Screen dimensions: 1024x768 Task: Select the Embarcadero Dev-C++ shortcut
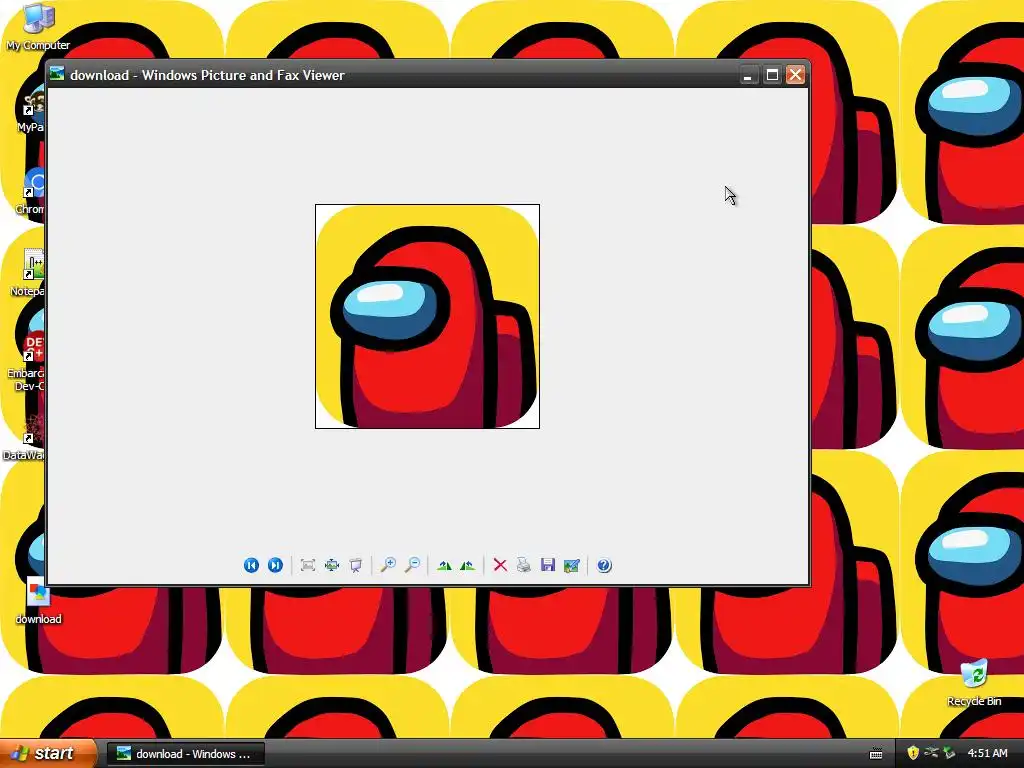point(26,361)
